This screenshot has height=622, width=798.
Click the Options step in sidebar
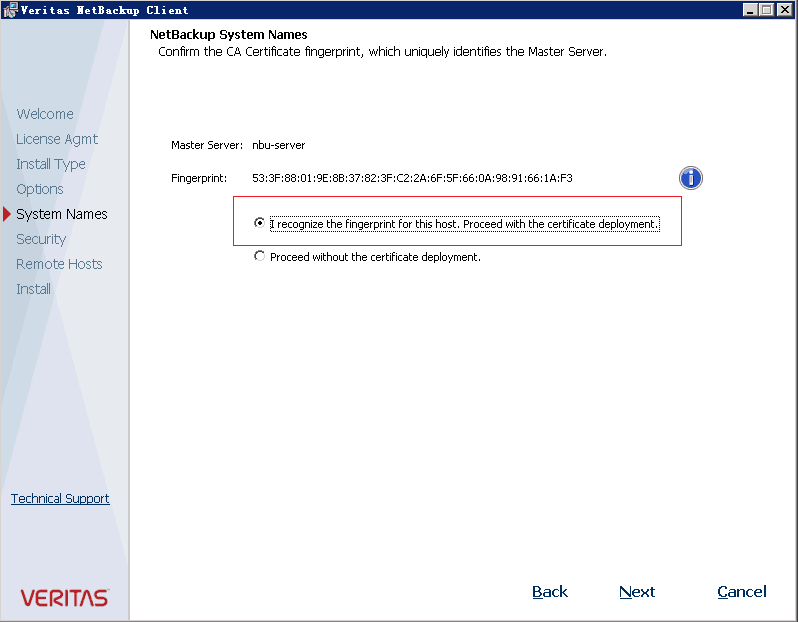coord(40,189)
